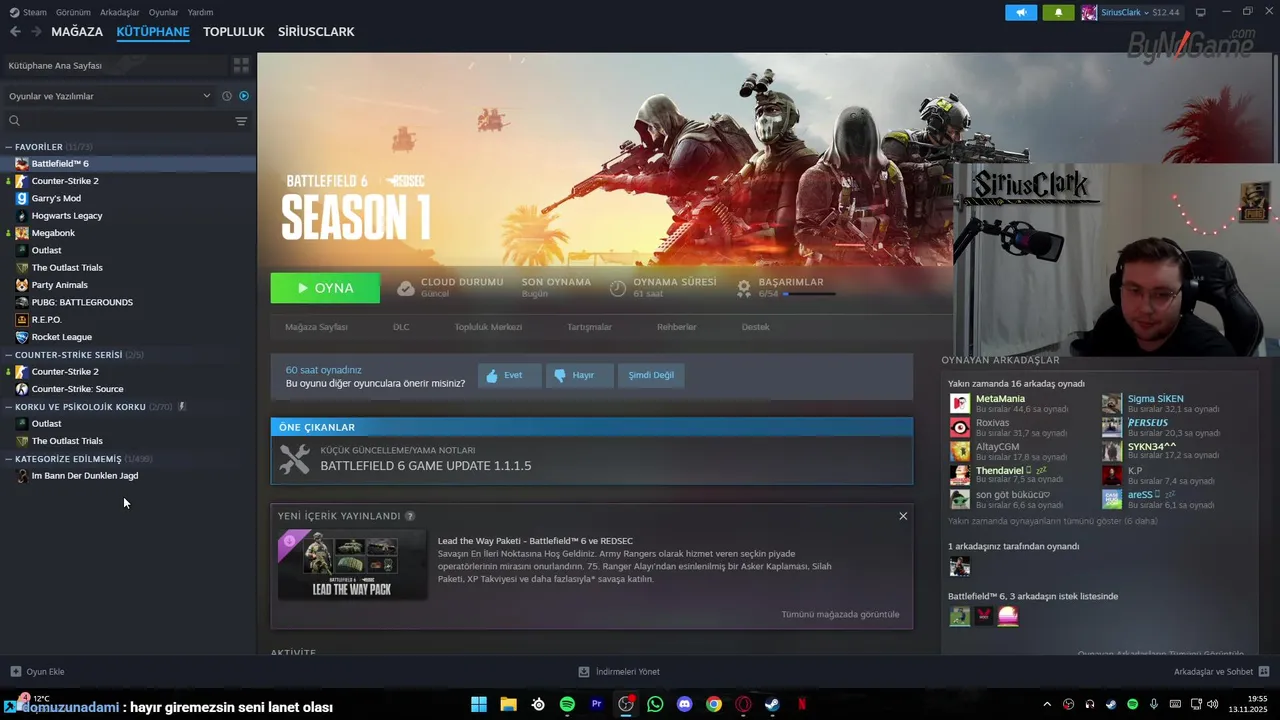Click the achievements progress bar
Screen dimensions: 1280x720
pos(810,294)
